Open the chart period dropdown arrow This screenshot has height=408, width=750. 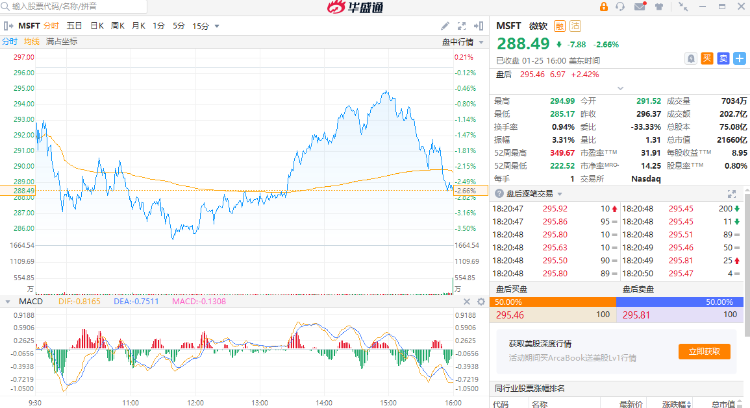(217, 26)
